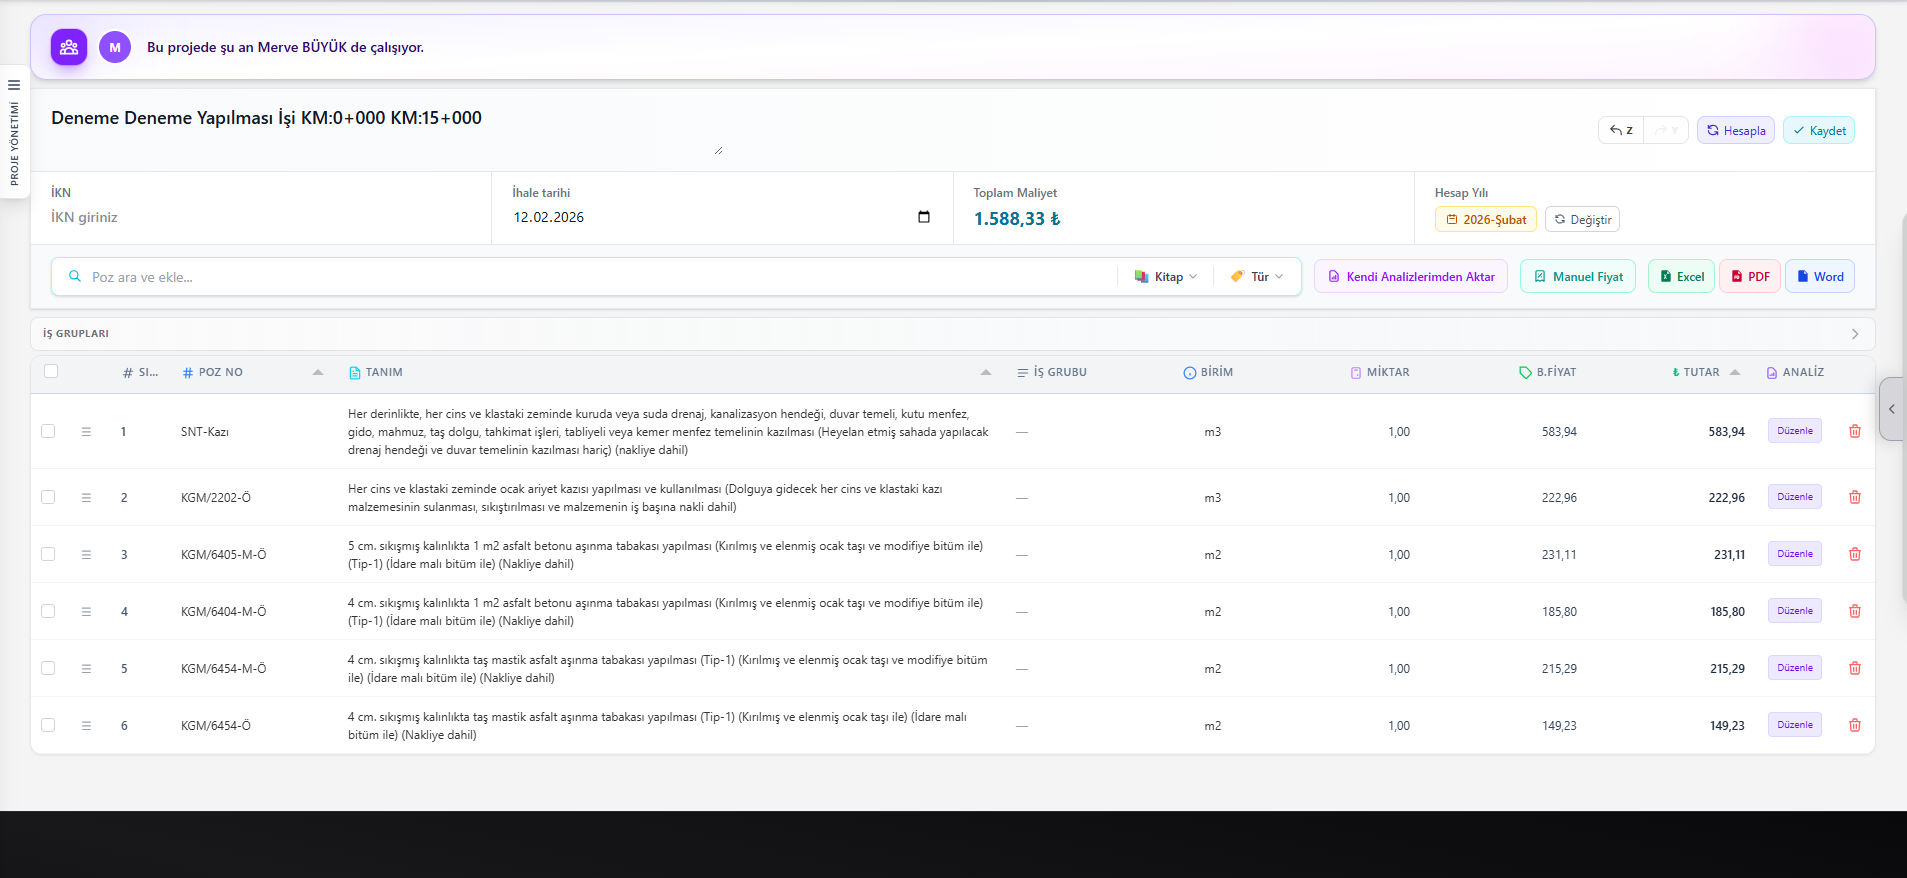Sort table by Poz No column
This screenshot has height=878, width=1907.
pyautogui.click(x=318, y=372)
